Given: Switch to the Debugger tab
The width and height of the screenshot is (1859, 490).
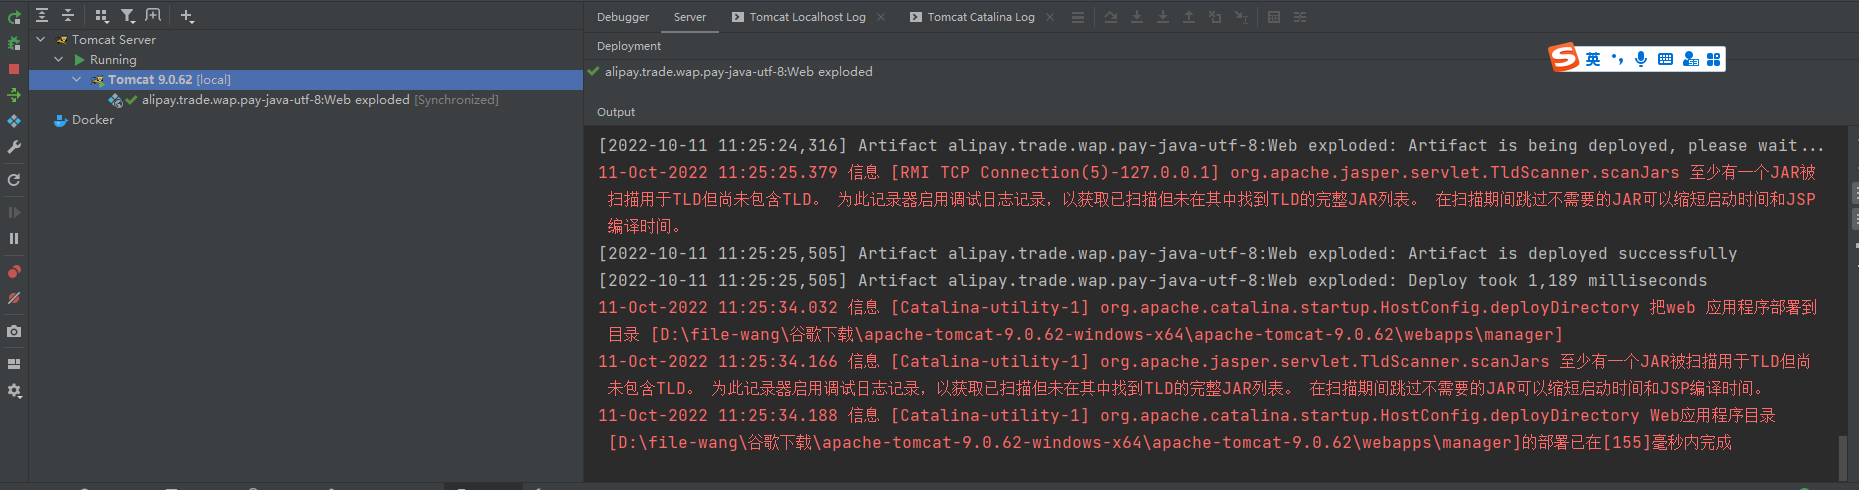Looking at the screenshot, I should (x=623, y=17).
